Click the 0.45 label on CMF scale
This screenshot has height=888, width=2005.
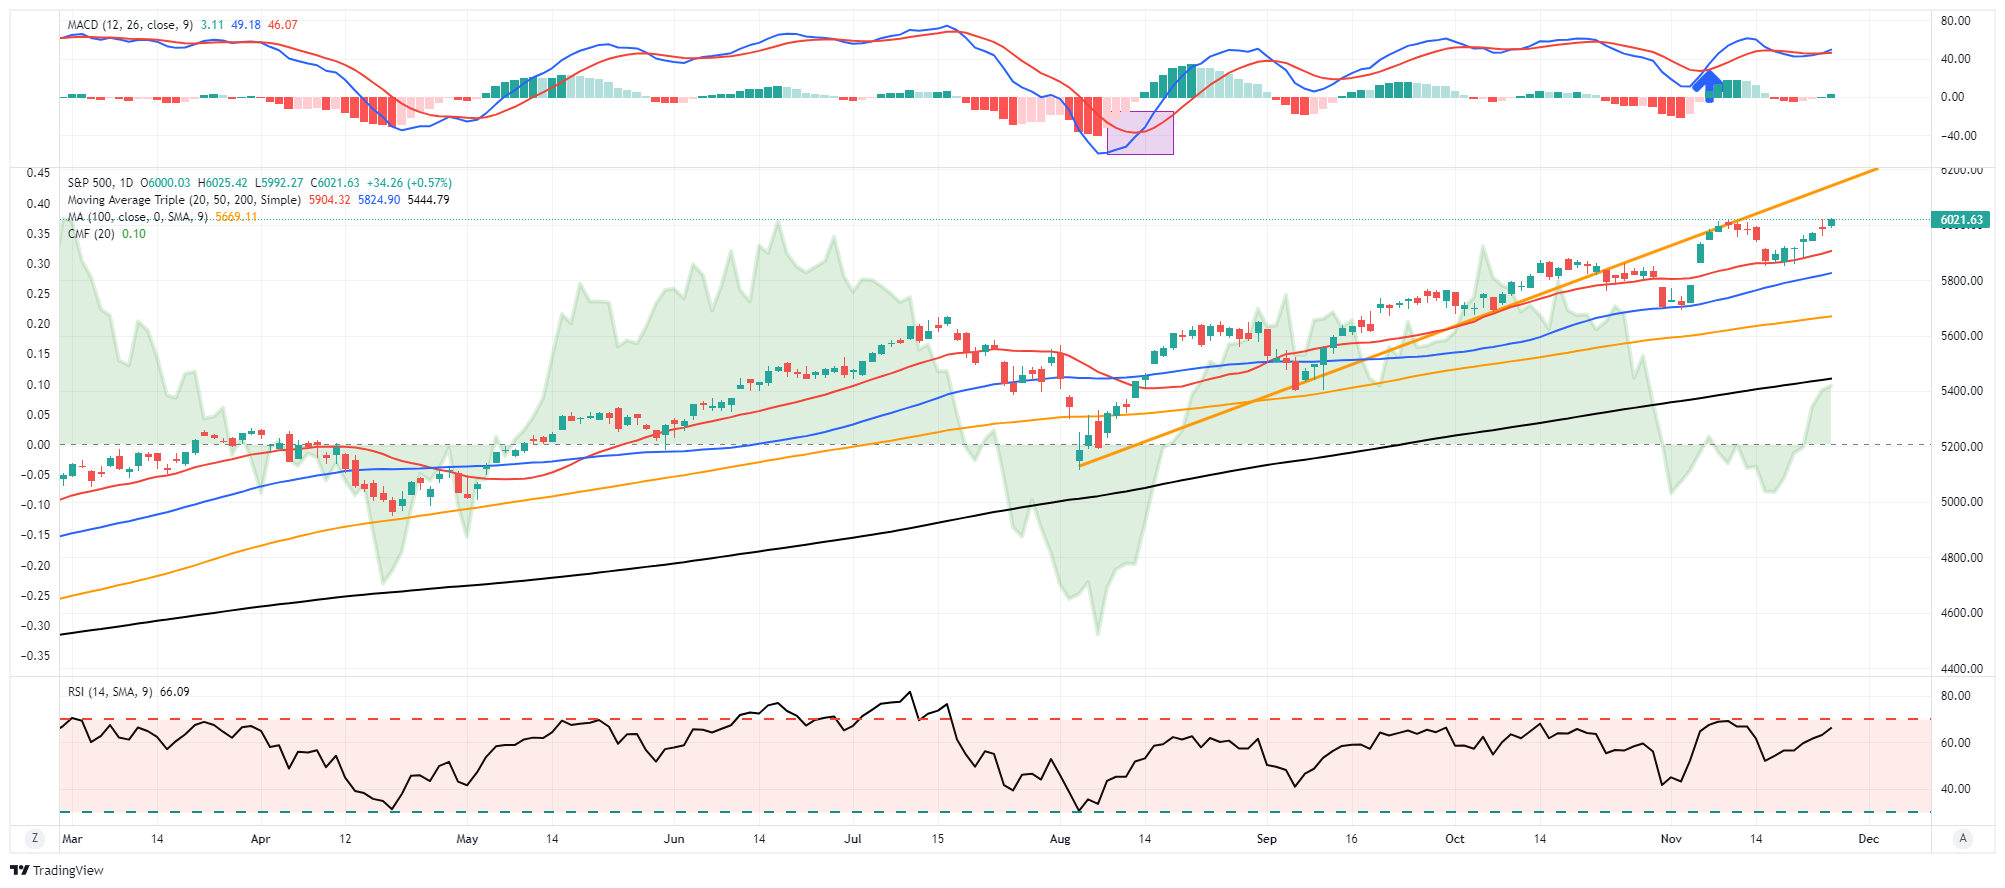(x=38, y=173)
